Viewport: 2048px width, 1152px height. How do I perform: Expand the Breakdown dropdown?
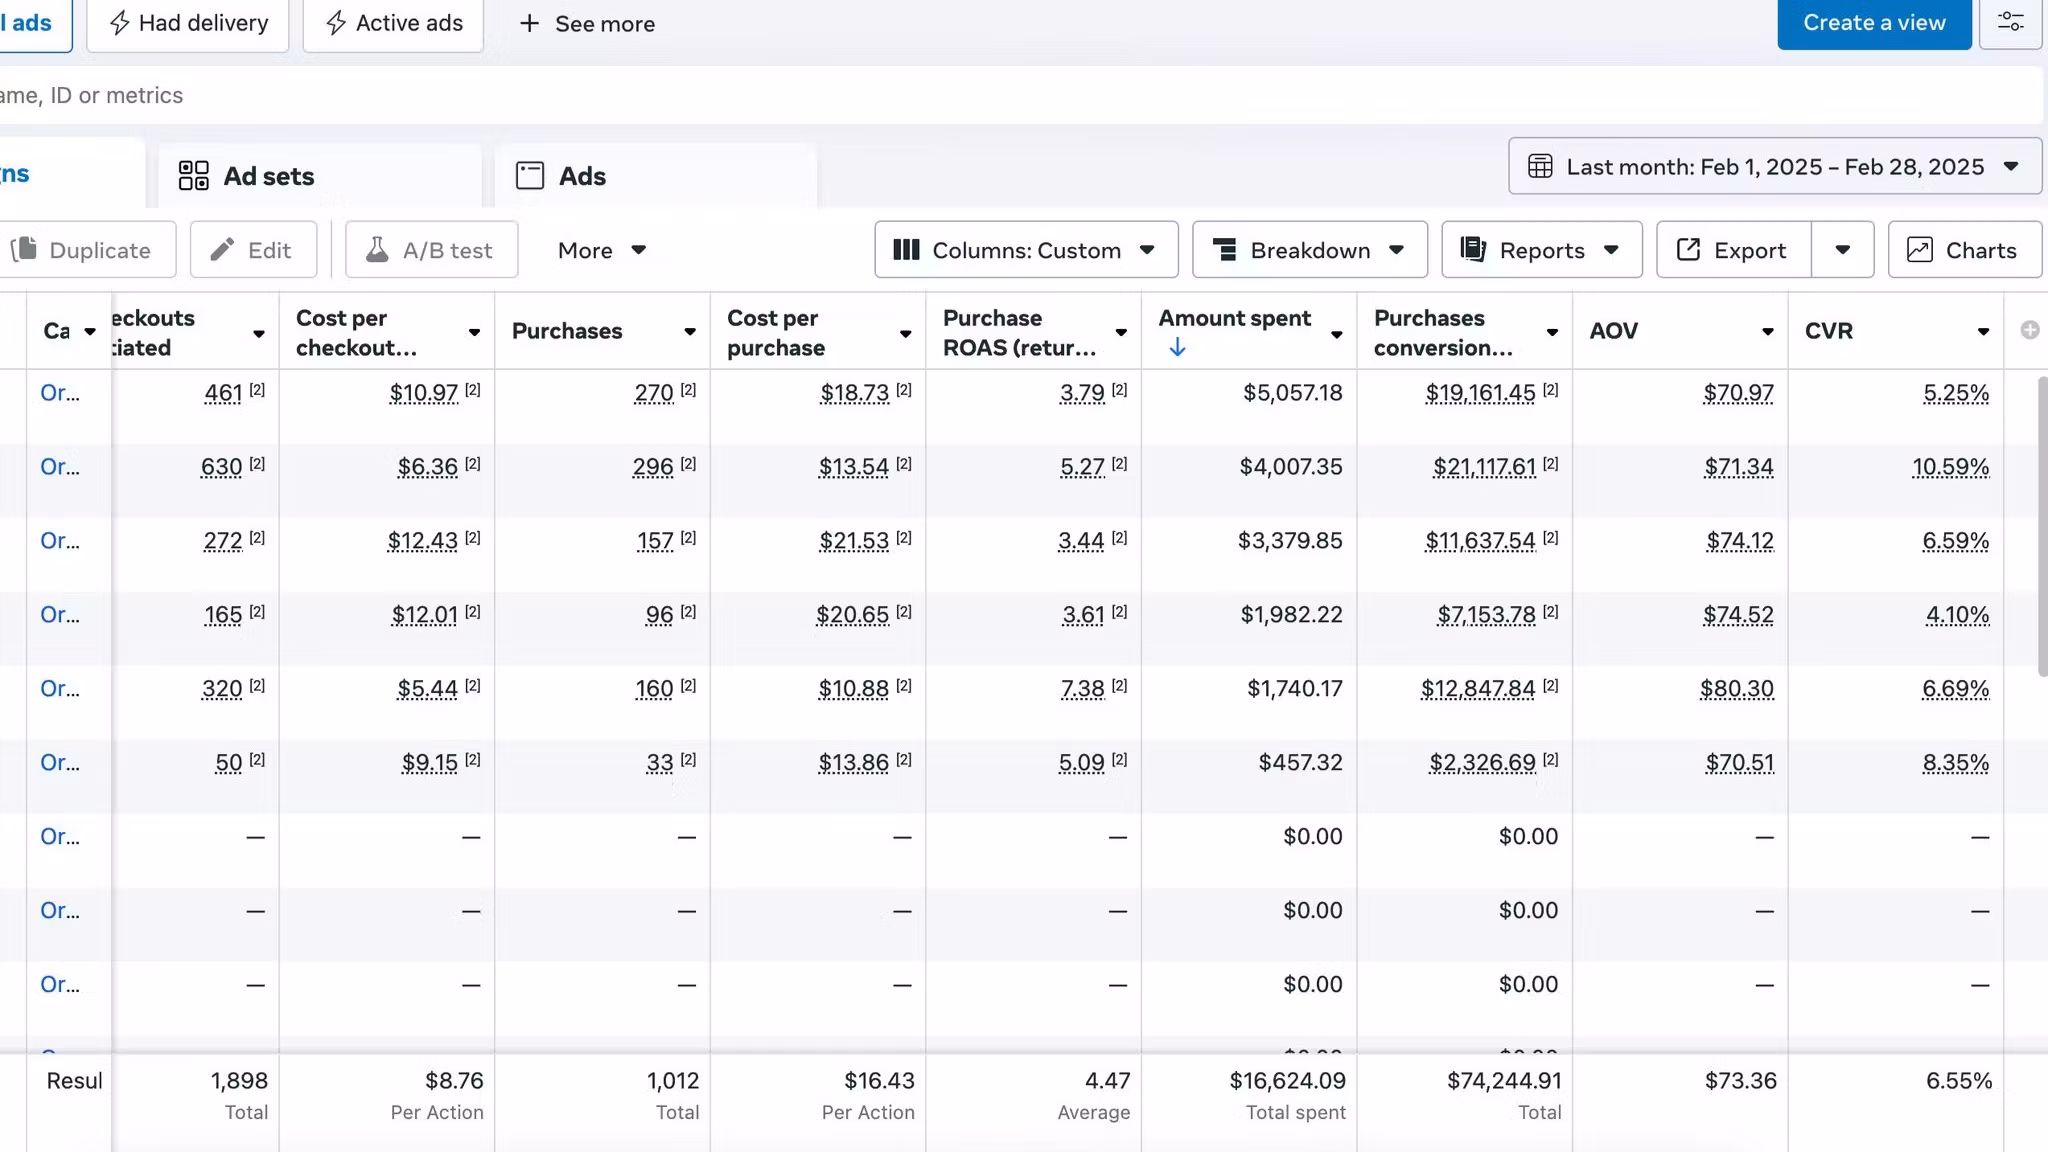(1309, 250)
